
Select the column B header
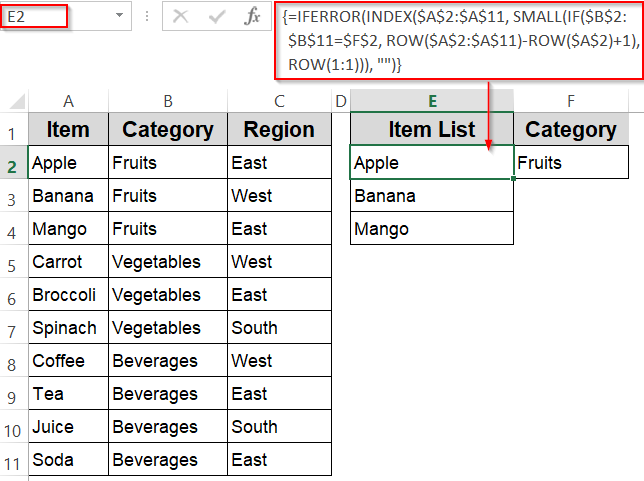pyautogui.click(x=168, y=100)
